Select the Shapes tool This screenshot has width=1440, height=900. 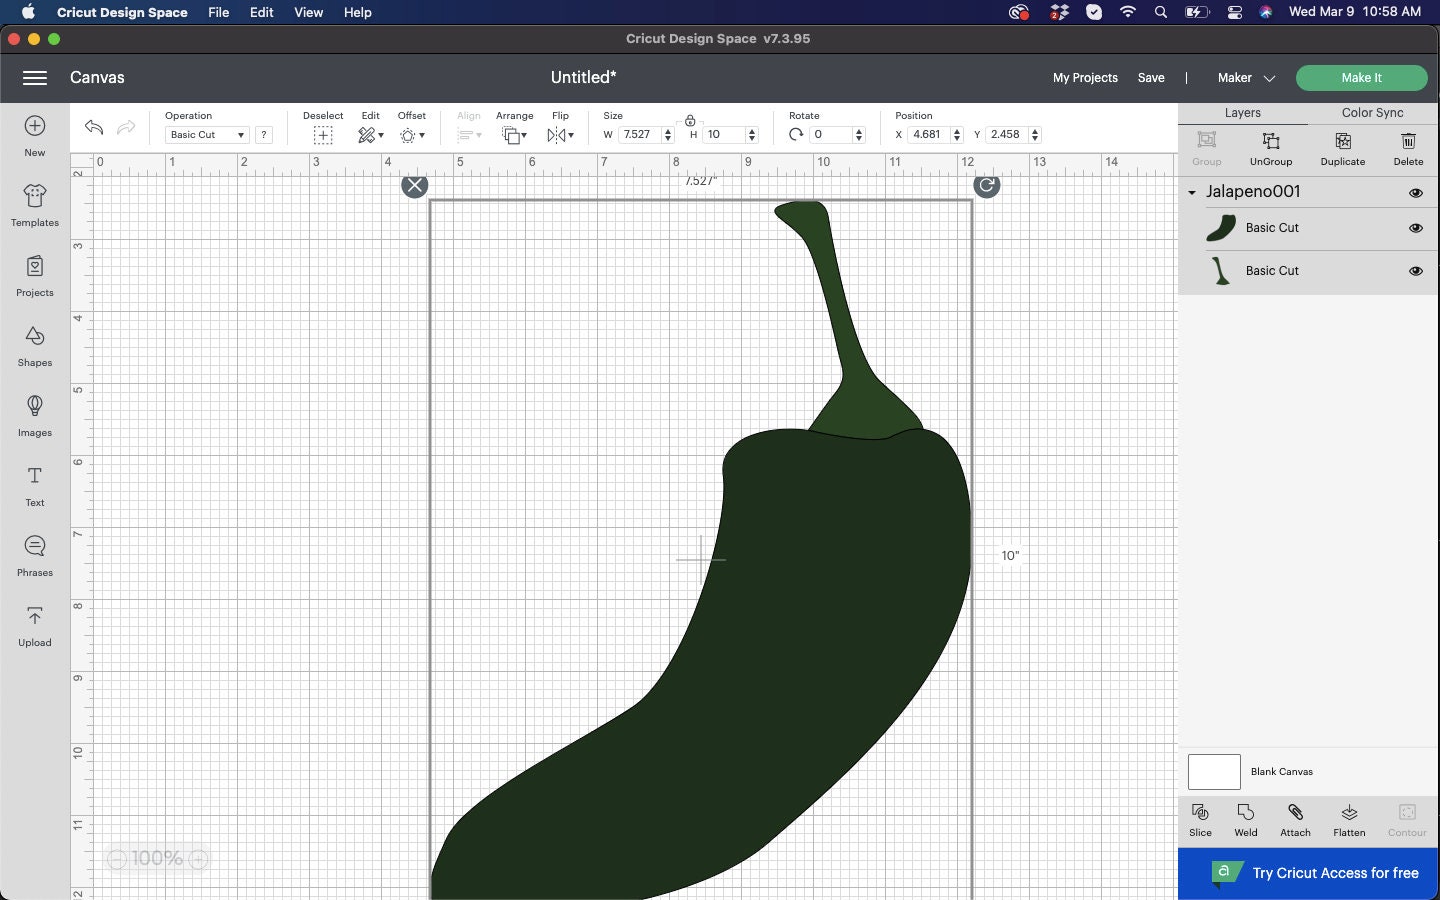34,347
